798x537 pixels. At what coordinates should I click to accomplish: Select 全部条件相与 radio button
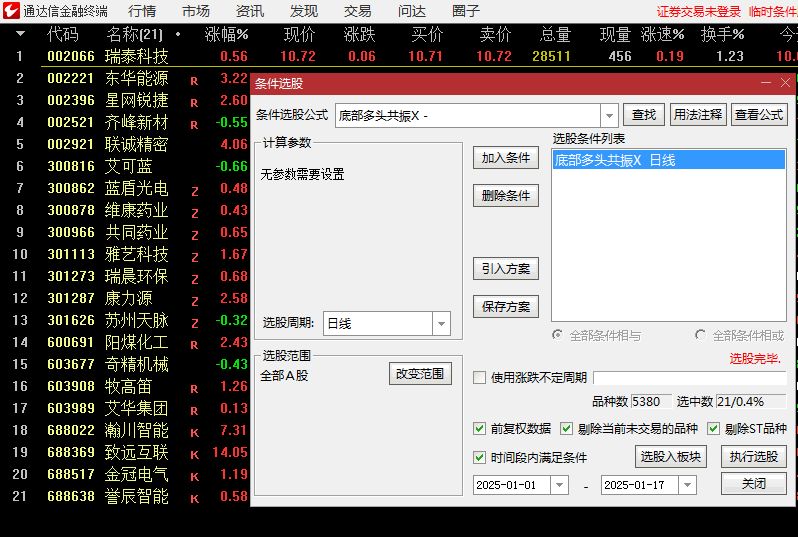(x=558, y=335)
